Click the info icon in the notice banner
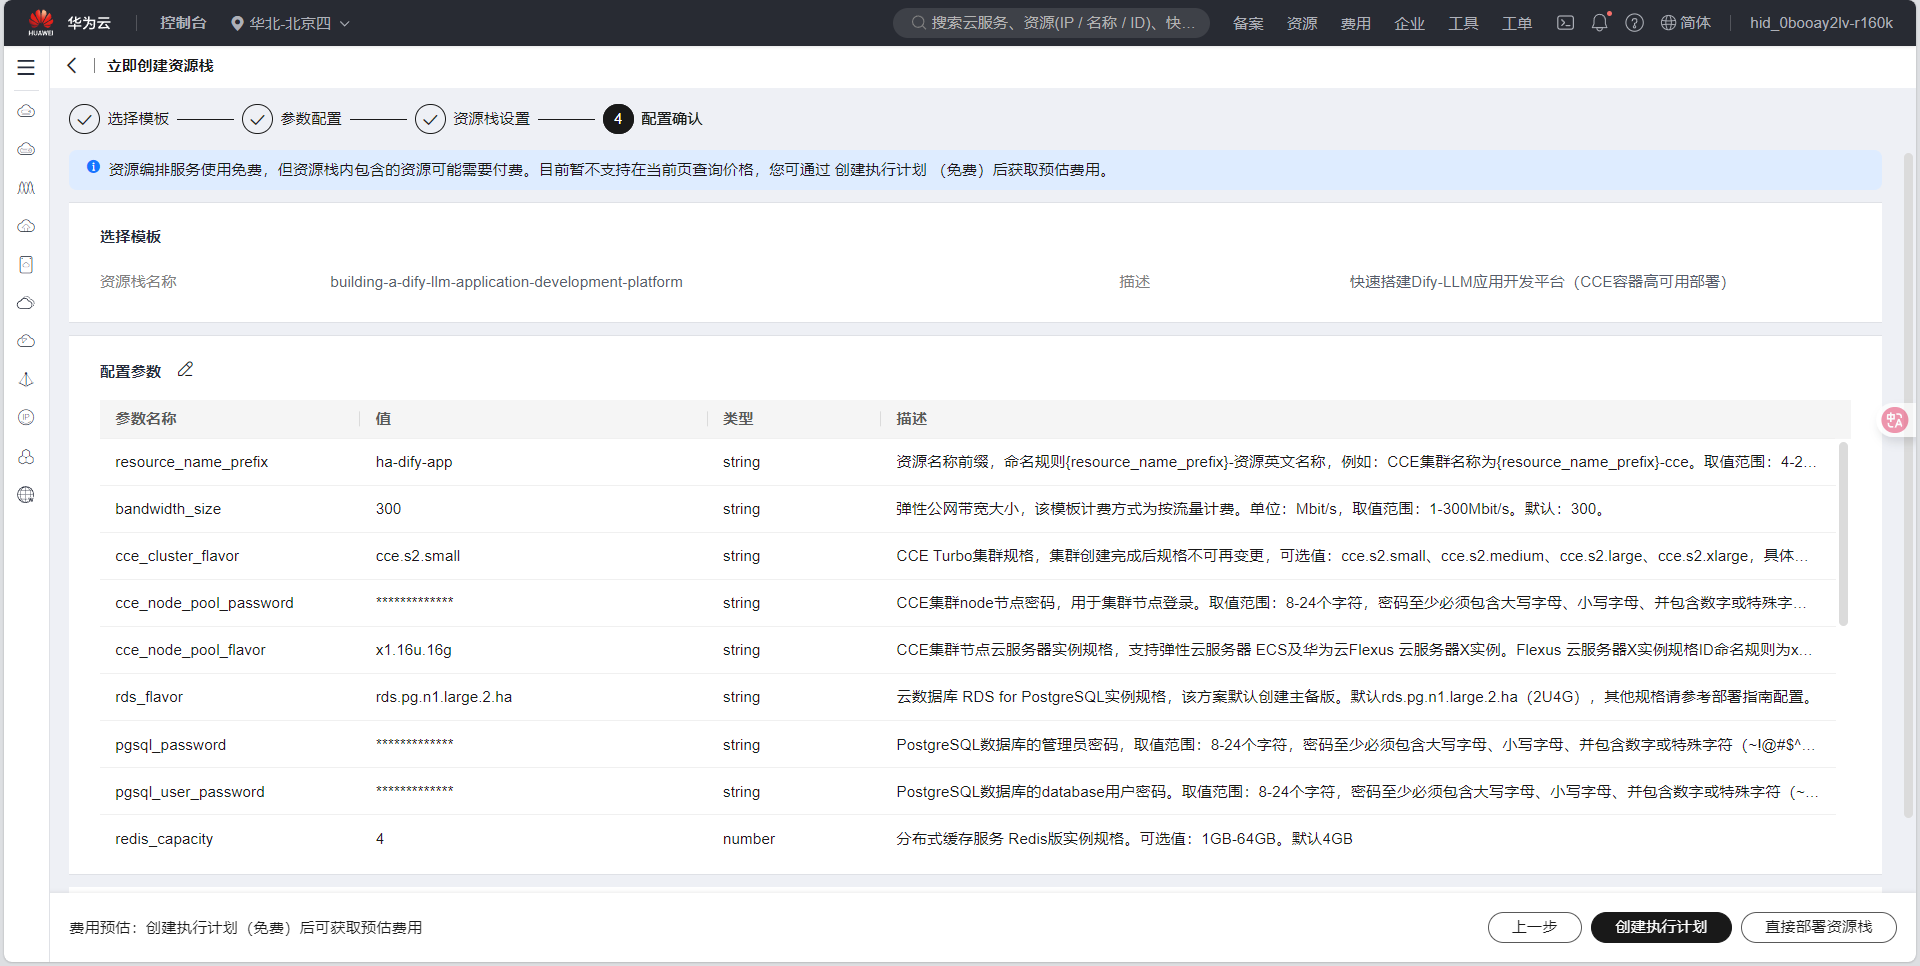The image size is (1920, 966). tap(93, 168)
